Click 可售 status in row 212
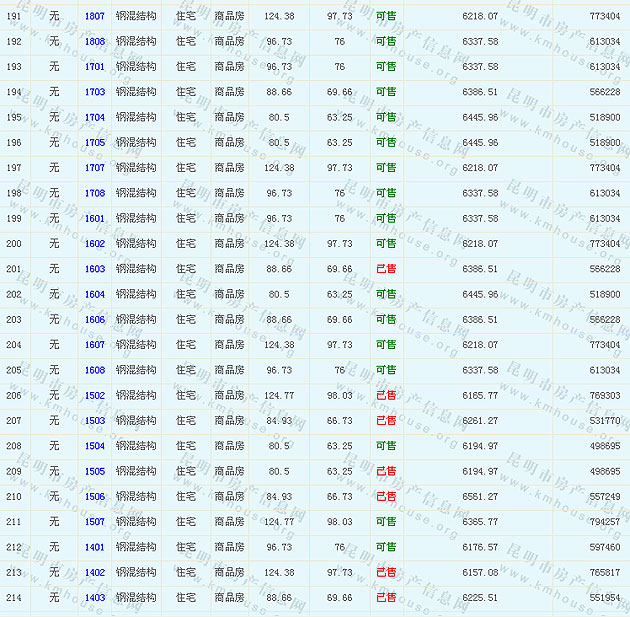 pos(386,547)
